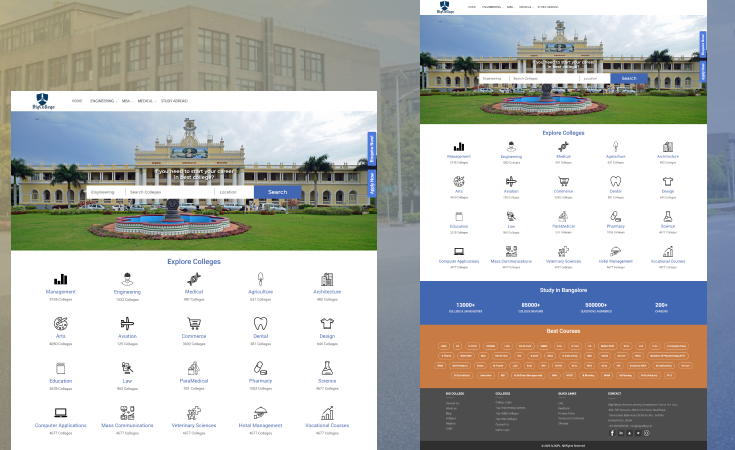
Task: Open Computer Applications laptop icon in left mockup
Action: coord(61,412)
